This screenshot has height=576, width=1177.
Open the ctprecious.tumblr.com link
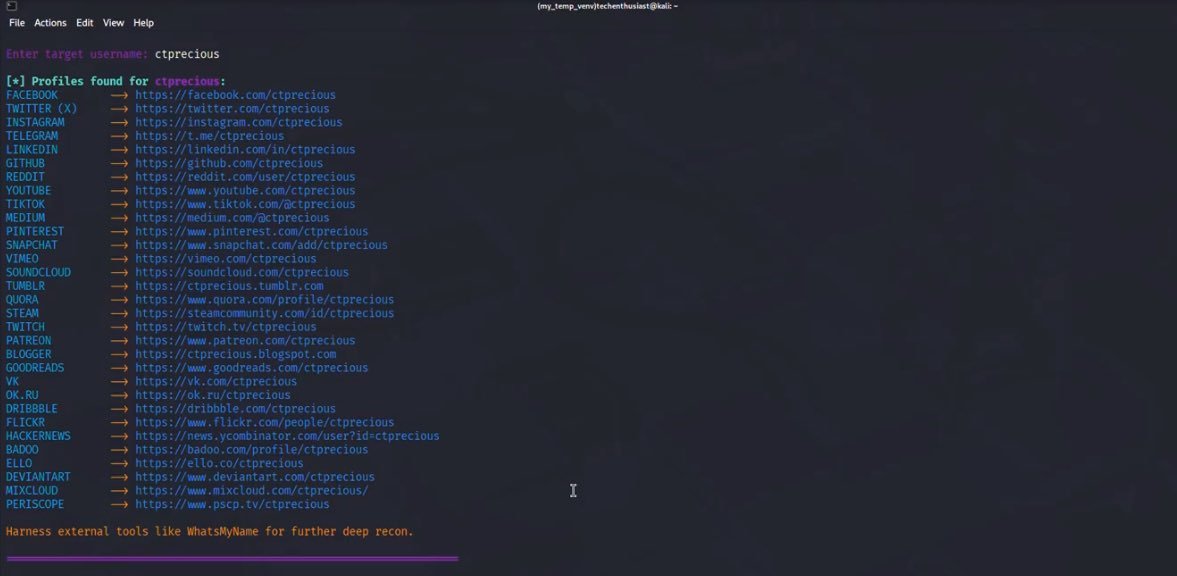229,286
